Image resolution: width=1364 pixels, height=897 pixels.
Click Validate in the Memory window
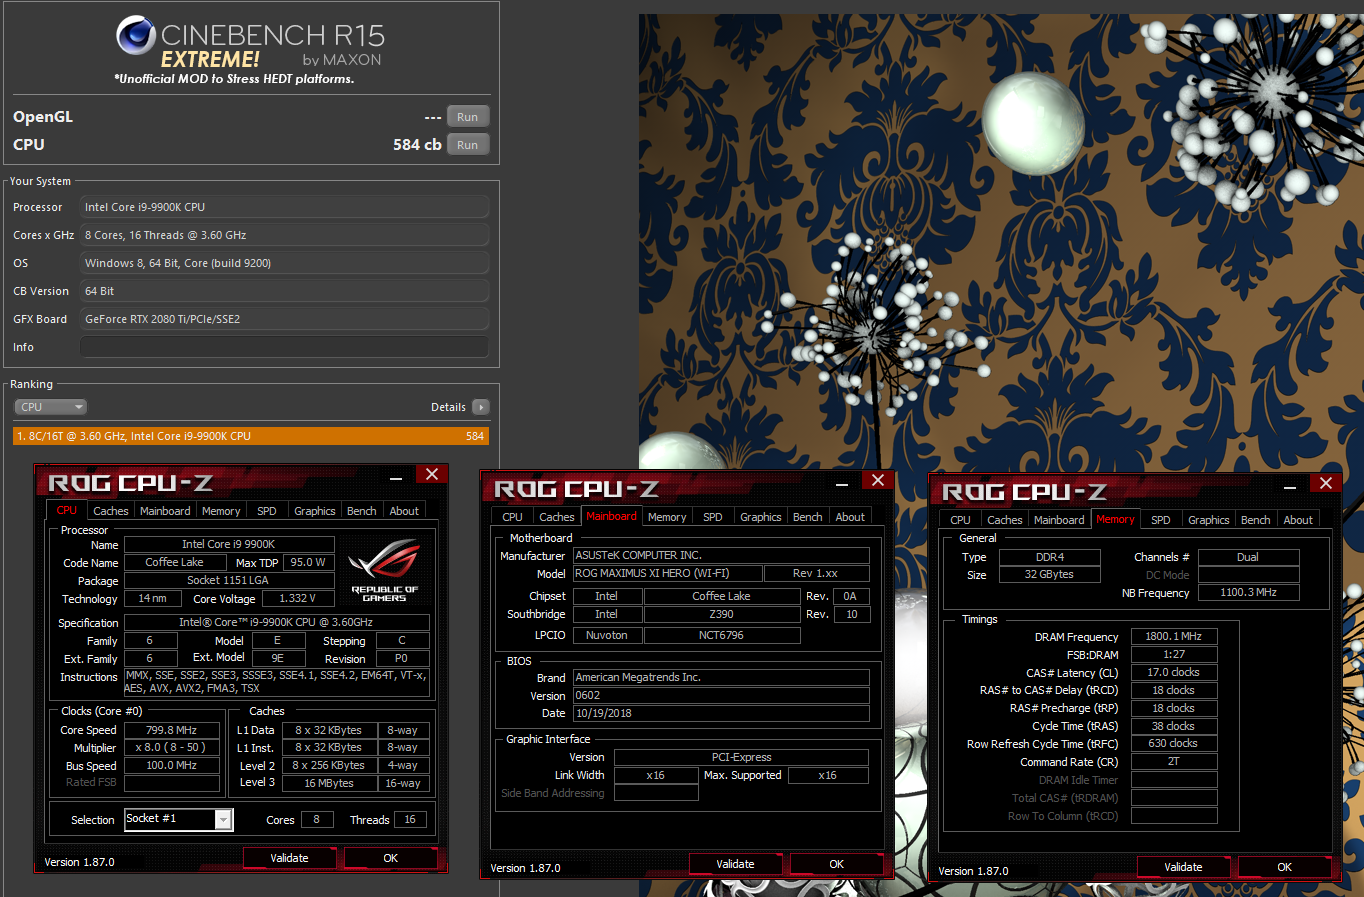click(x=1184, y=867)
